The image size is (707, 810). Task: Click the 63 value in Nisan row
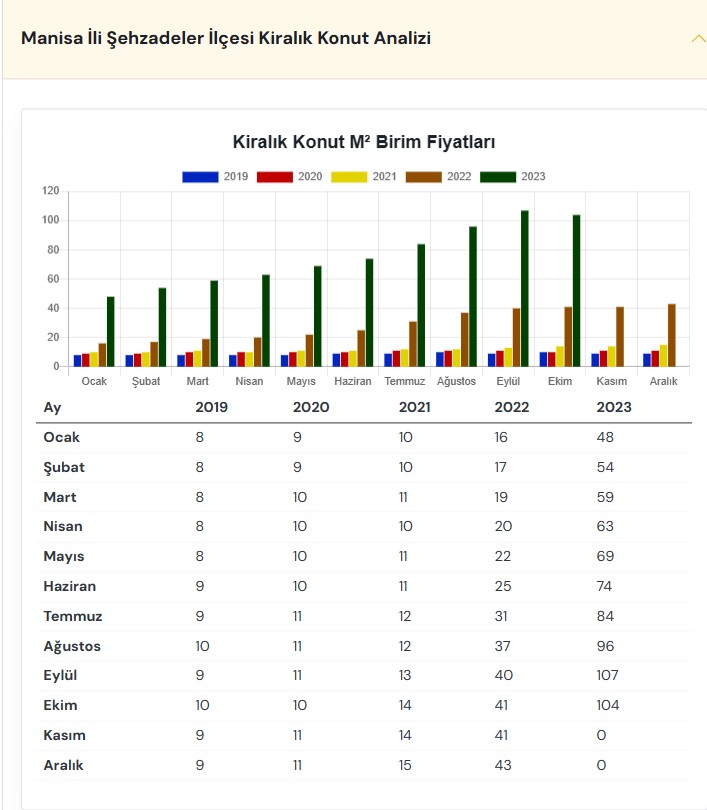tap(605, 526)
